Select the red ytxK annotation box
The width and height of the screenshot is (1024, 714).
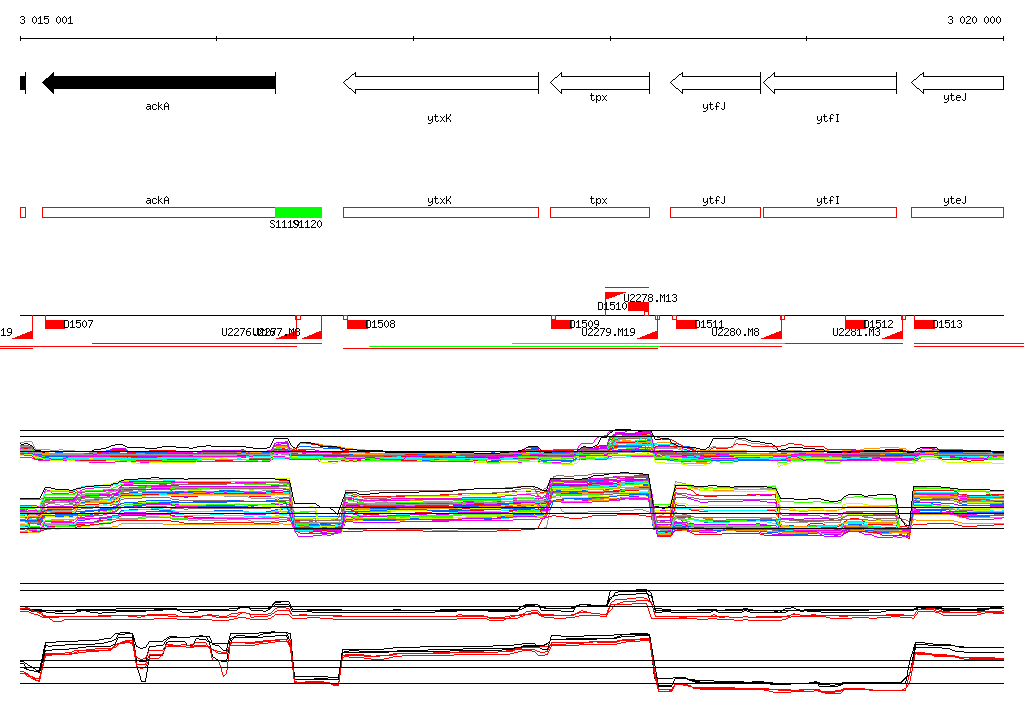point(441,212)
